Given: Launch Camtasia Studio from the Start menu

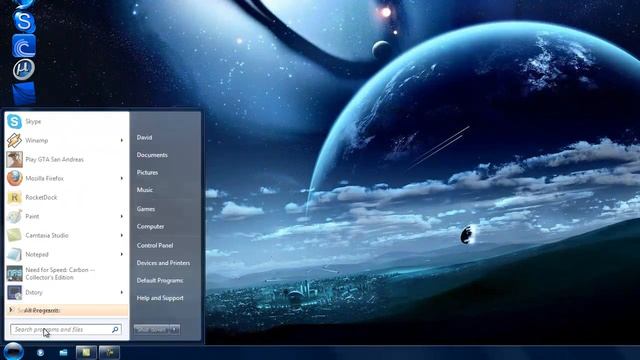Looking at the screenshot, I should click(66, 236).
